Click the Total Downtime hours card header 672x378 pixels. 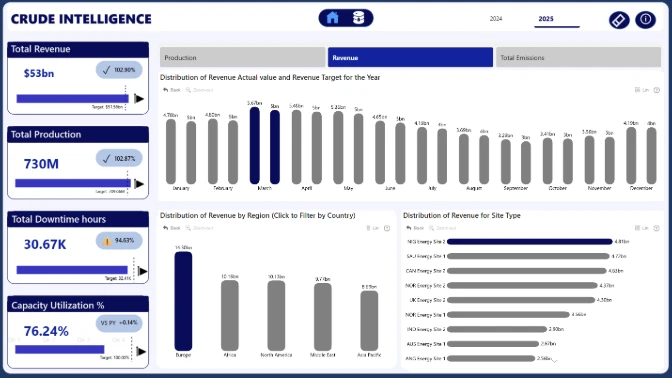78,219
